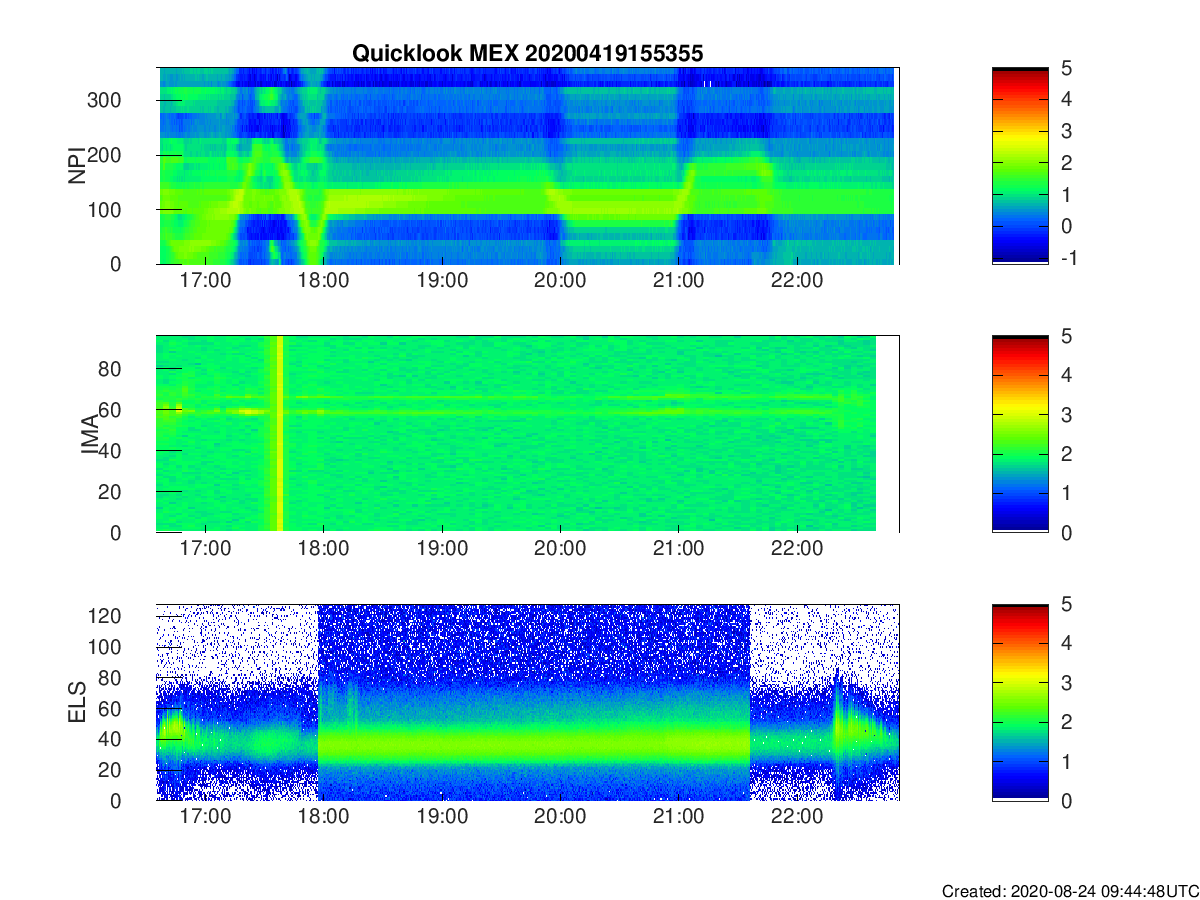This screenshot has width=1200, height=900.
Task: Click the ELS panel colorbar
Action: [1020, 702]
